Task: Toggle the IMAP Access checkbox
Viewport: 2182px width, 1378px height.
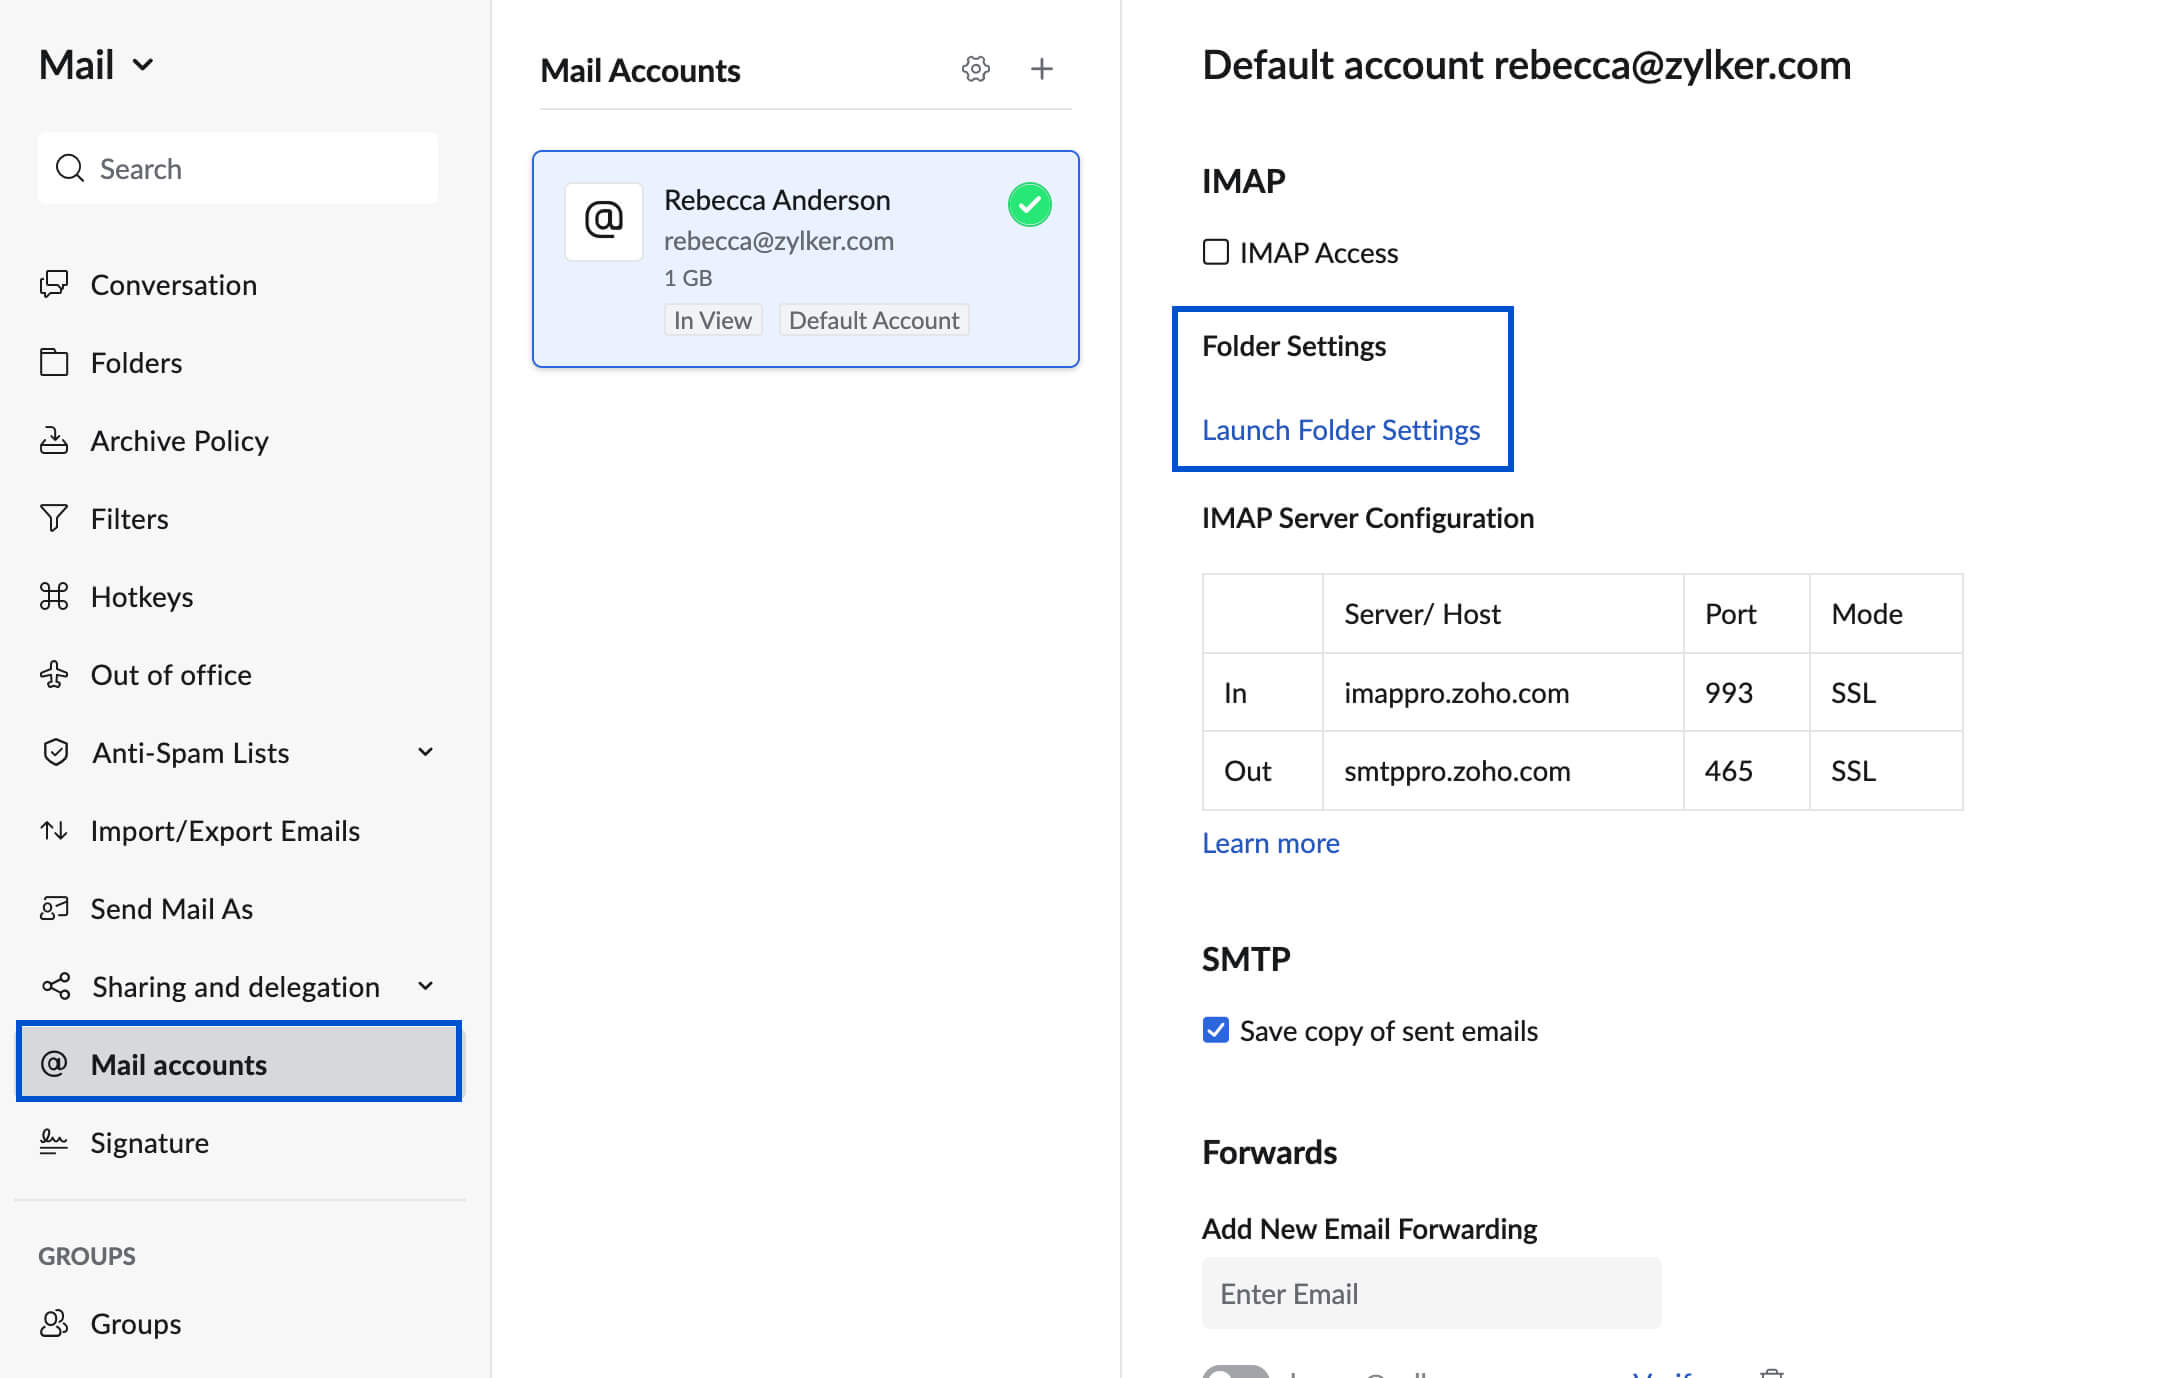Action: 1214,251
